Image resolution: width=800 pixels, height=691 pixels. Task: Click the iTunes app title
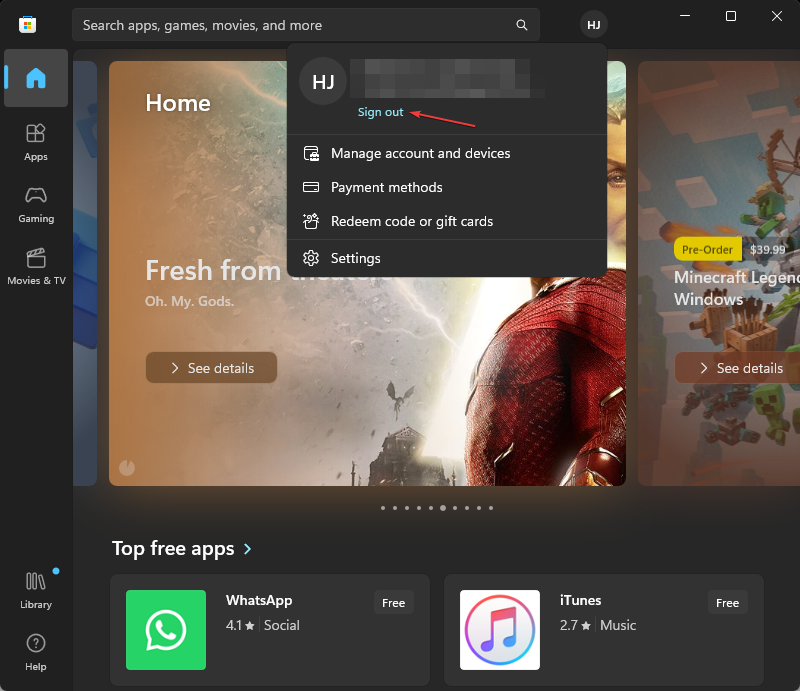[580, 600]
